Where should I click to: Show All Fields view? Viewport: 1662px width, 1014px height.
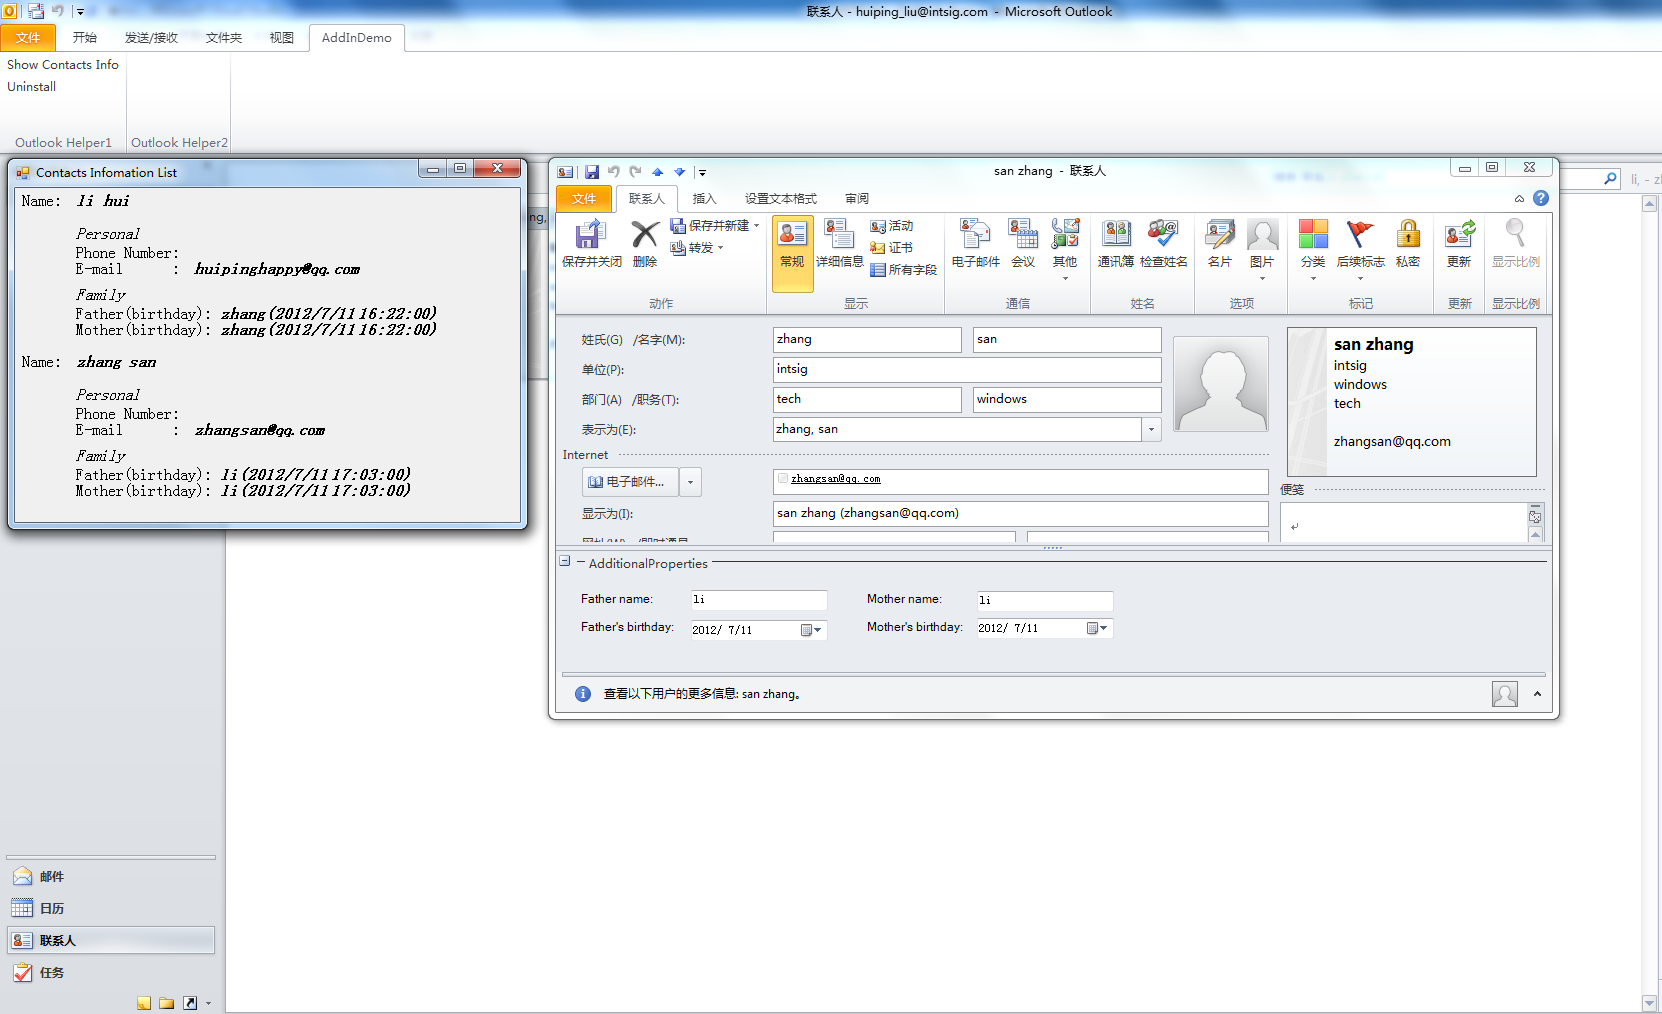coord(904,270)
